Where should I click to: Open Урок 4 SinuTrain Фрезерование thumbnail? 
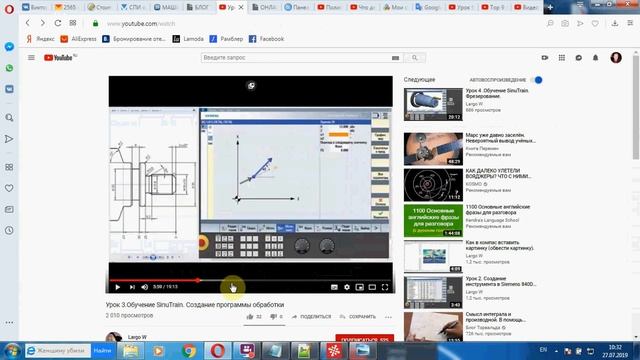click(x=433, y=104)
